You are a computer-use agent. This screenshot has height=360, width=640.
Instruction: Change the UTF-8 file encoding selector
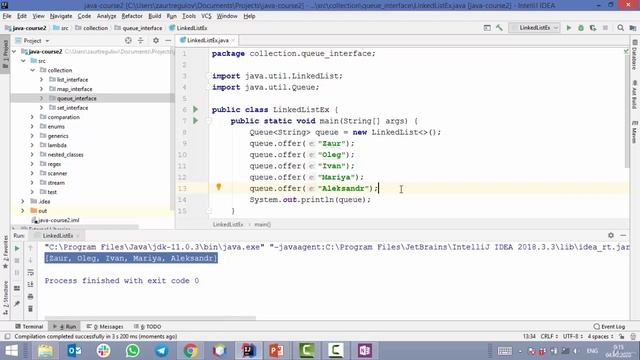[572, 336]
